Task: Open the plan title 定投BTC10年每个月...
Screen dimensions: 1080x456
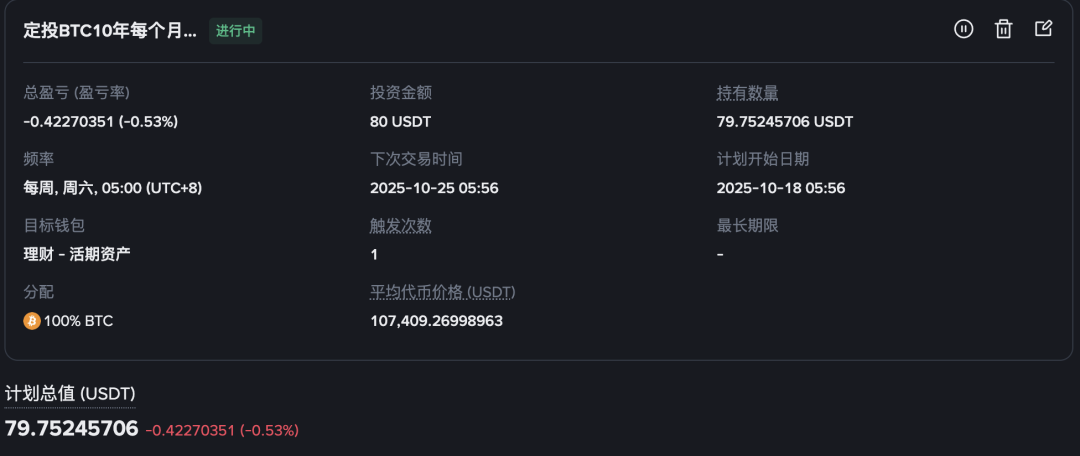Action: click(110, 30)
